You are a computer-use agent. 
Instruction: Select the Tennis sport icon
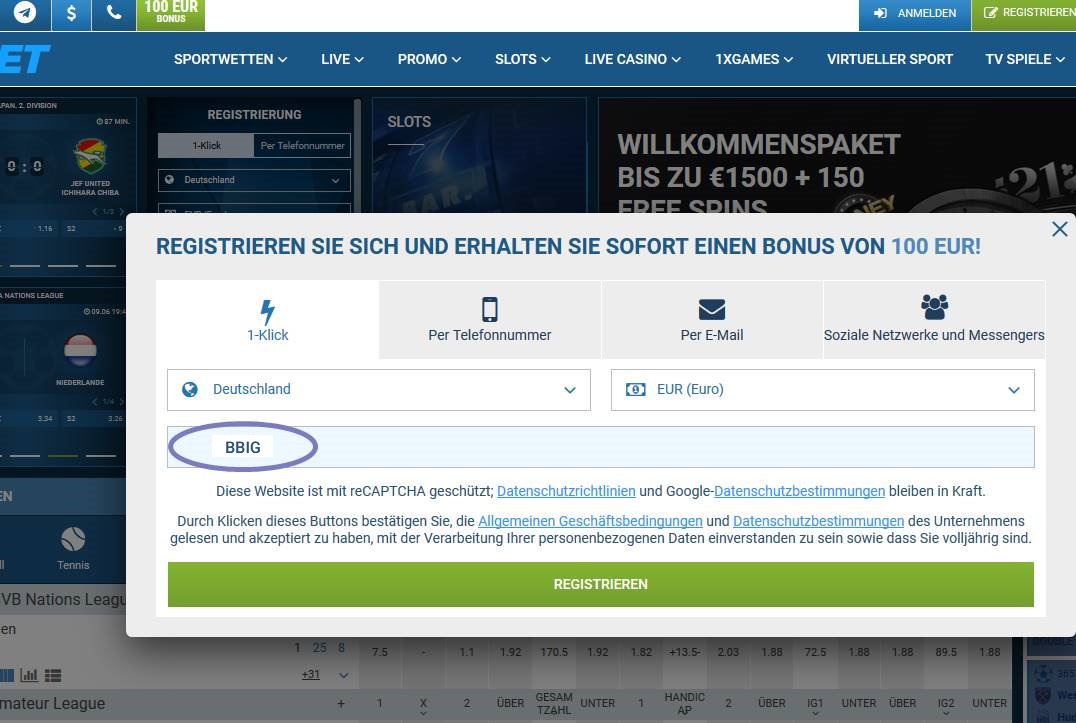[73, 549]
